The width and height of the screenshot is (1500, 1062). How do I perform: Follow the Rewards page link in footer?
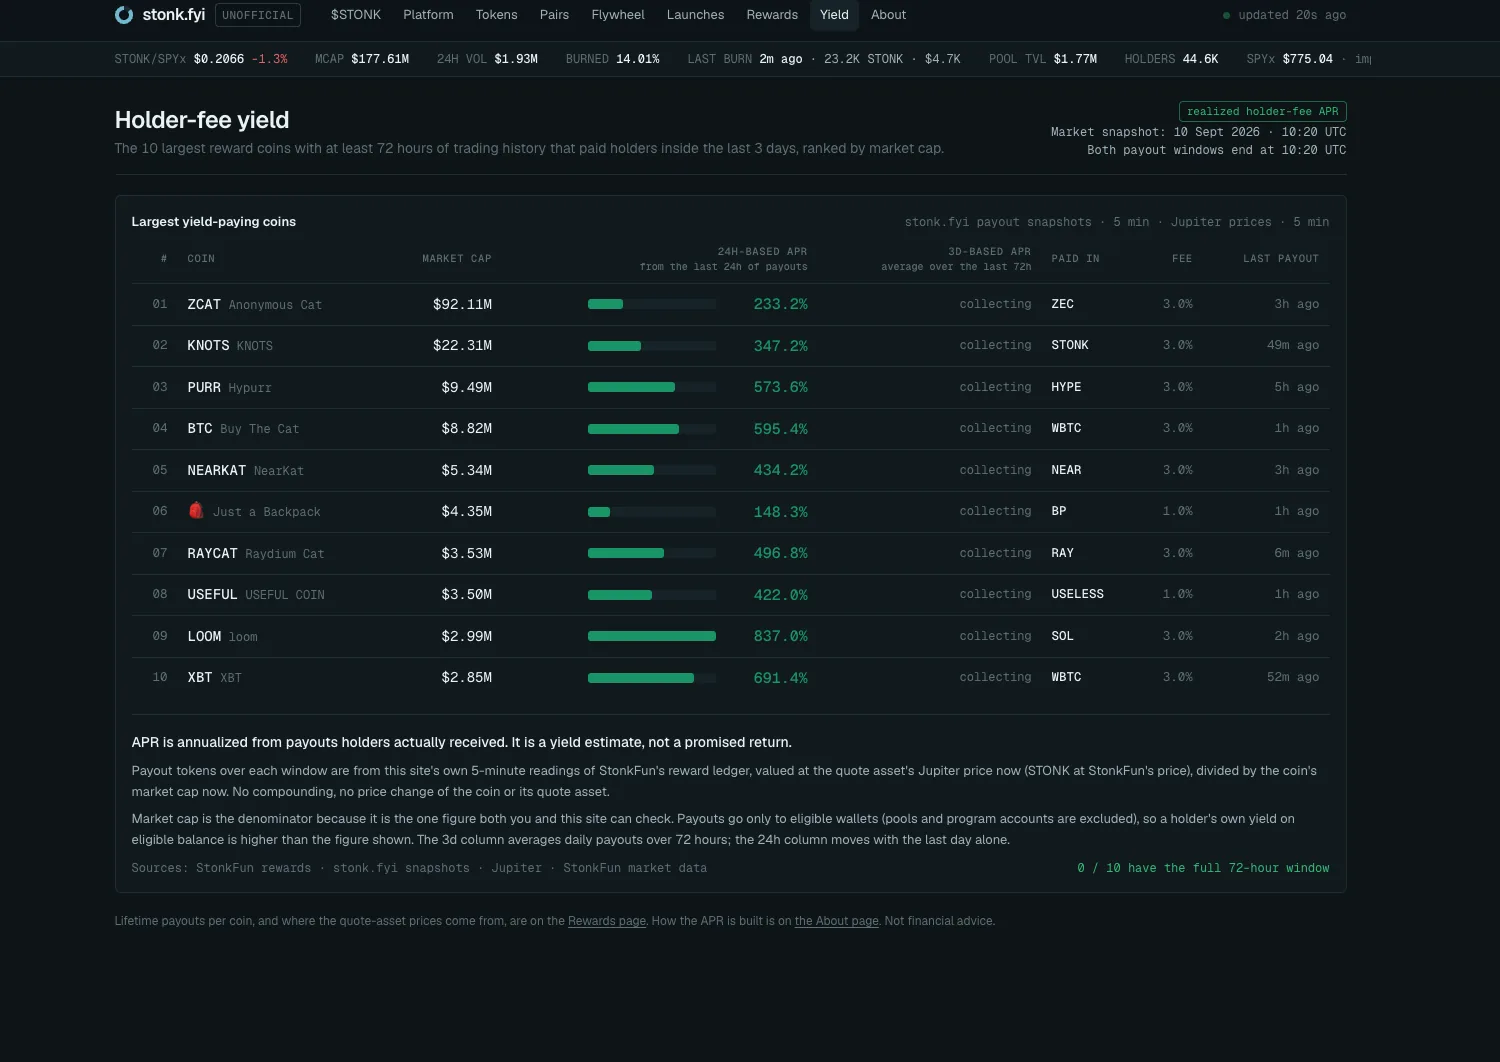coord(607,921)
